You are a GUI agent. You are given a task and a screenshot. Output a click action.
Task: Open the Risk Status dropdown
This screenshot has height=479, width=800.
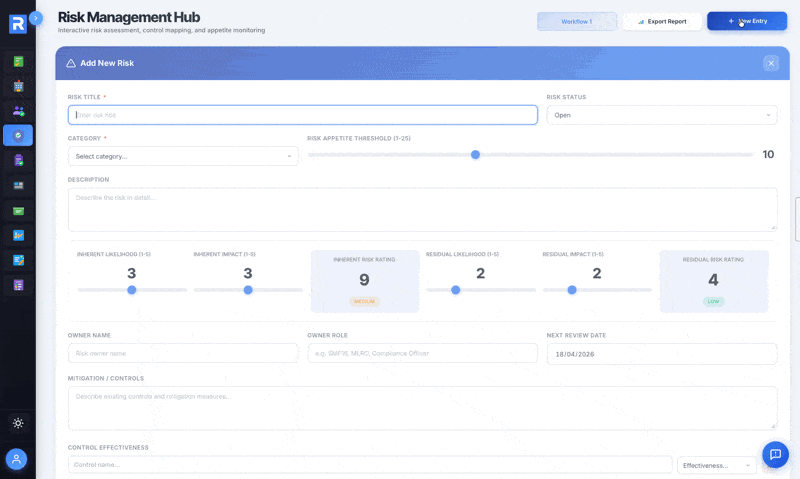coord(662,115)
